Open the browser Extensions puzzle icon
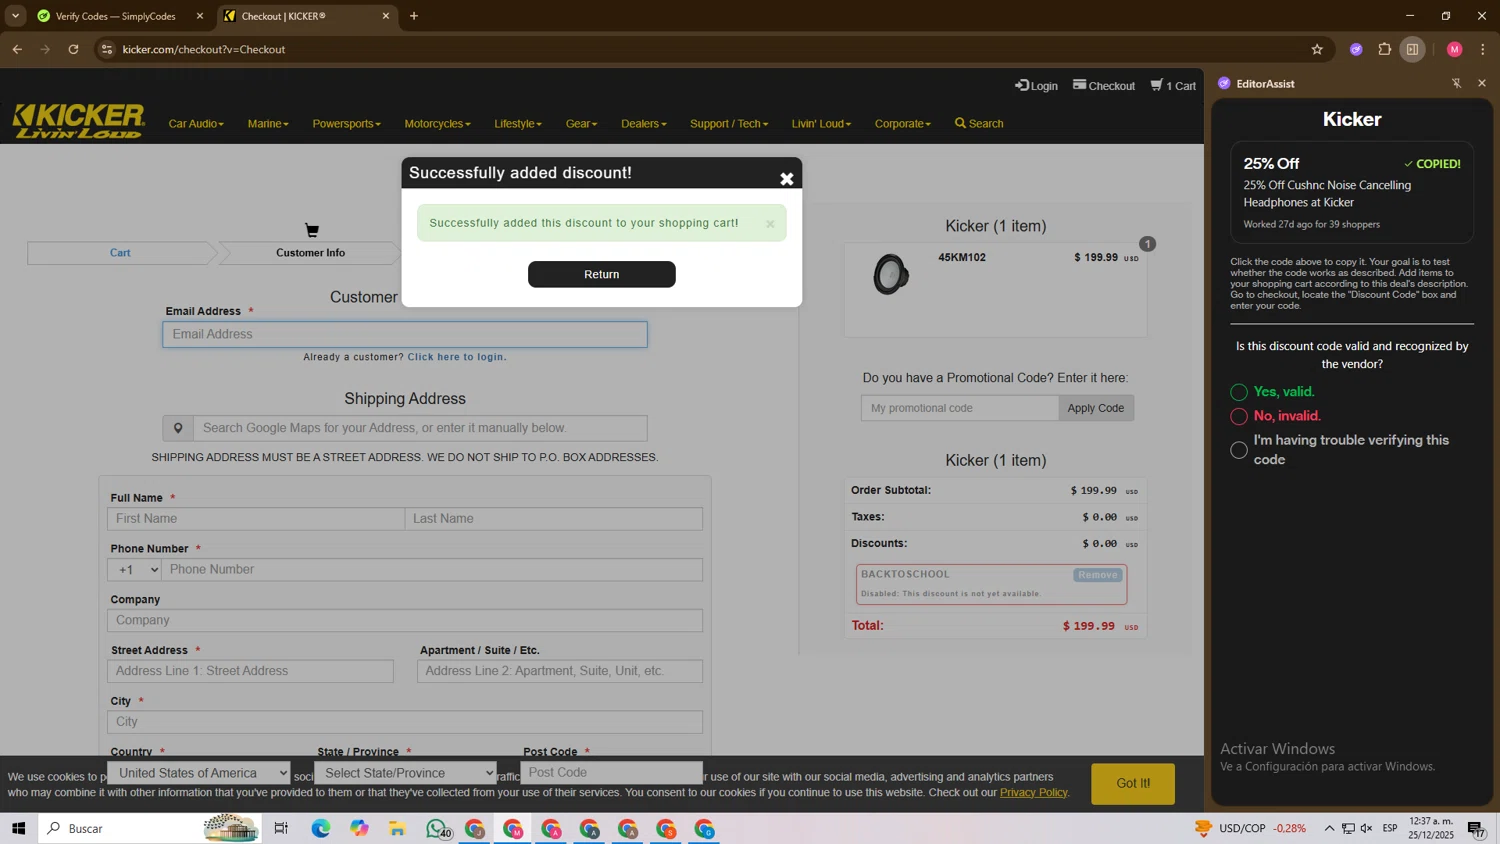1500x844 pixels. pyautogui.click(x=1385, y=49)
